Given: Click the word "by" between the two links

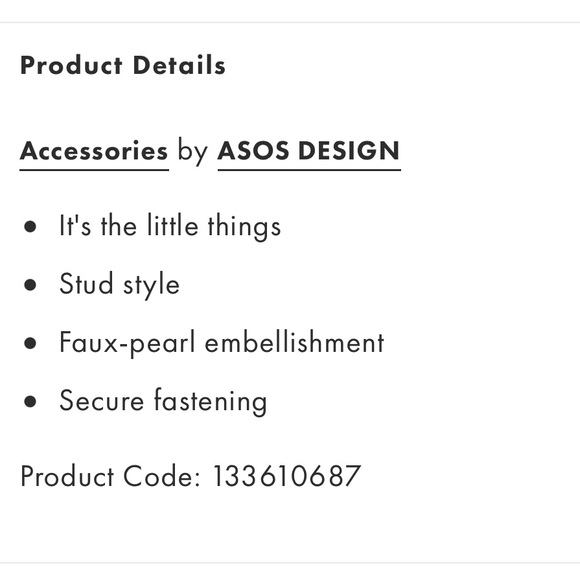Looking at the screenshot, I should pyautogui.click(x=193, y=152).
